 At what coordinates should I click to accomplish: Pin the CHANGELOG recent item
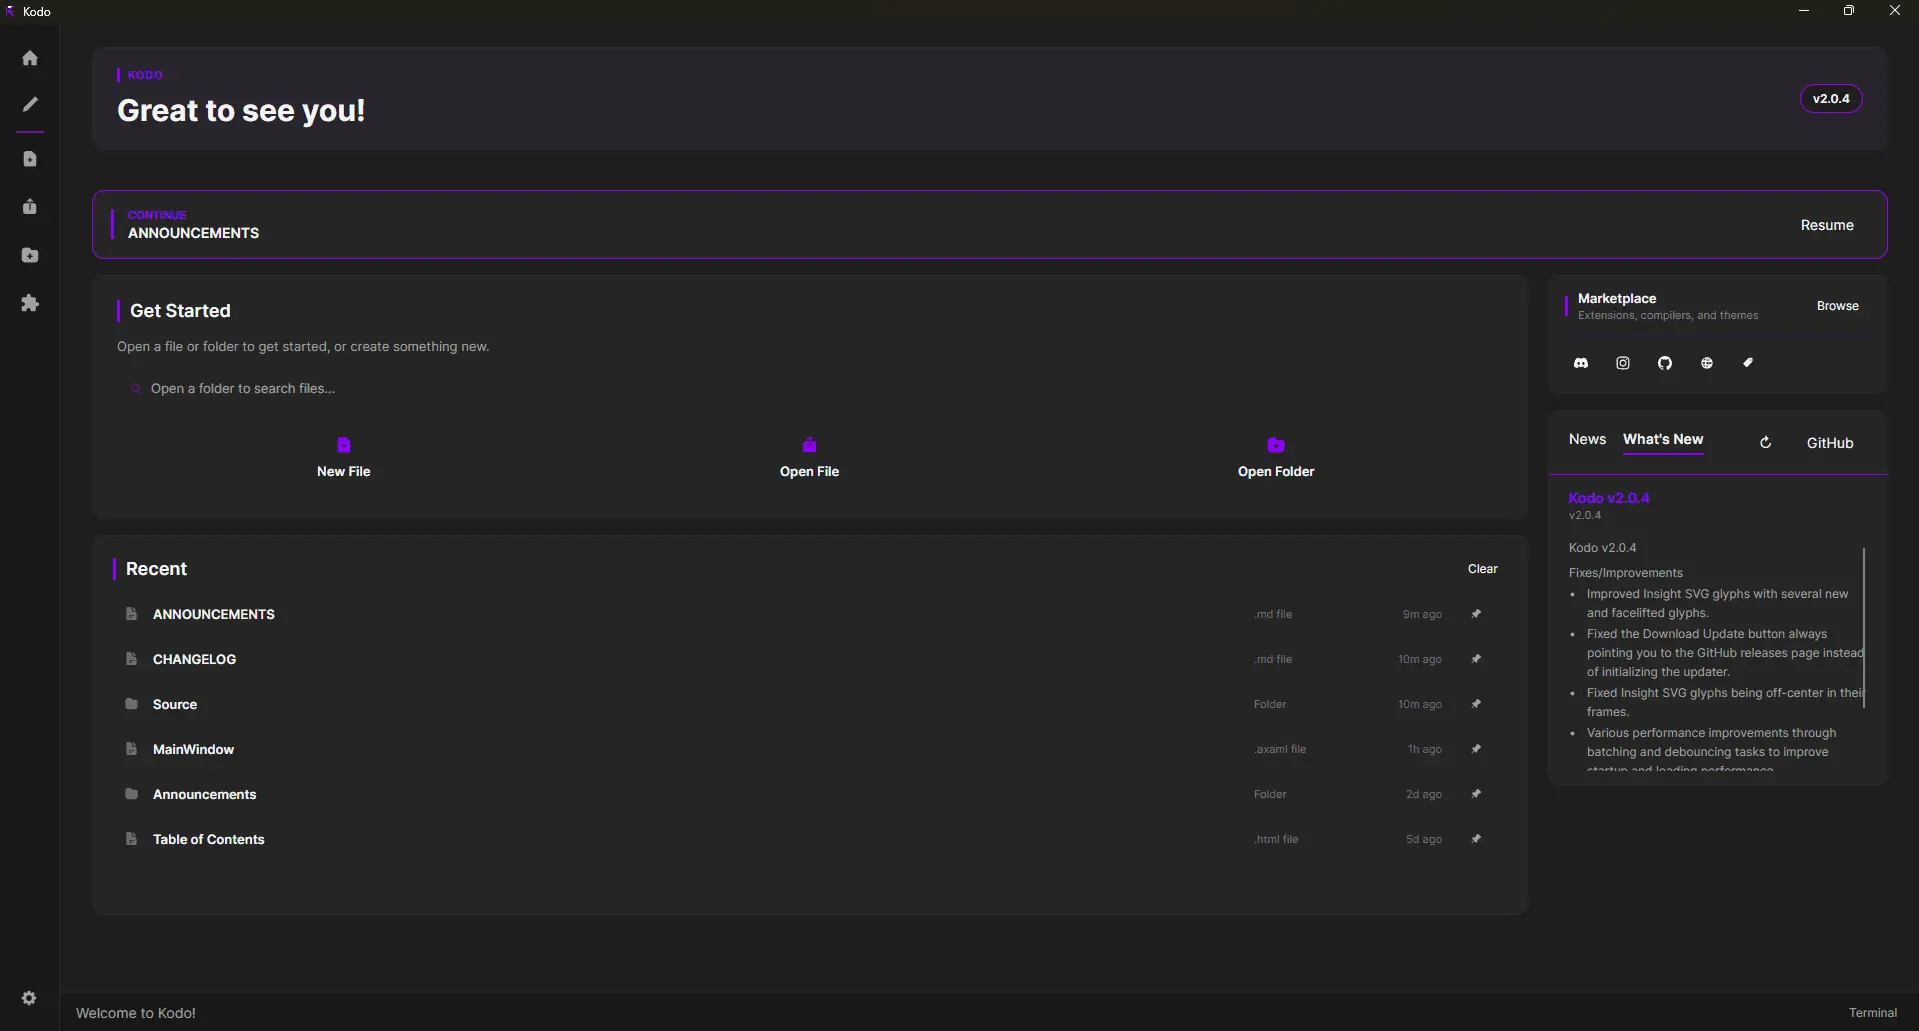click(1476, 659)
